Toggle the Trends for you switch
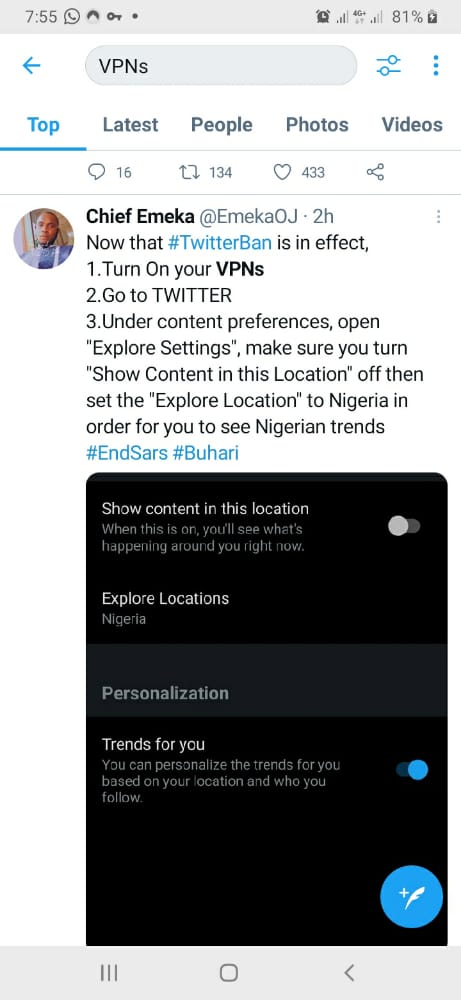 411,770
